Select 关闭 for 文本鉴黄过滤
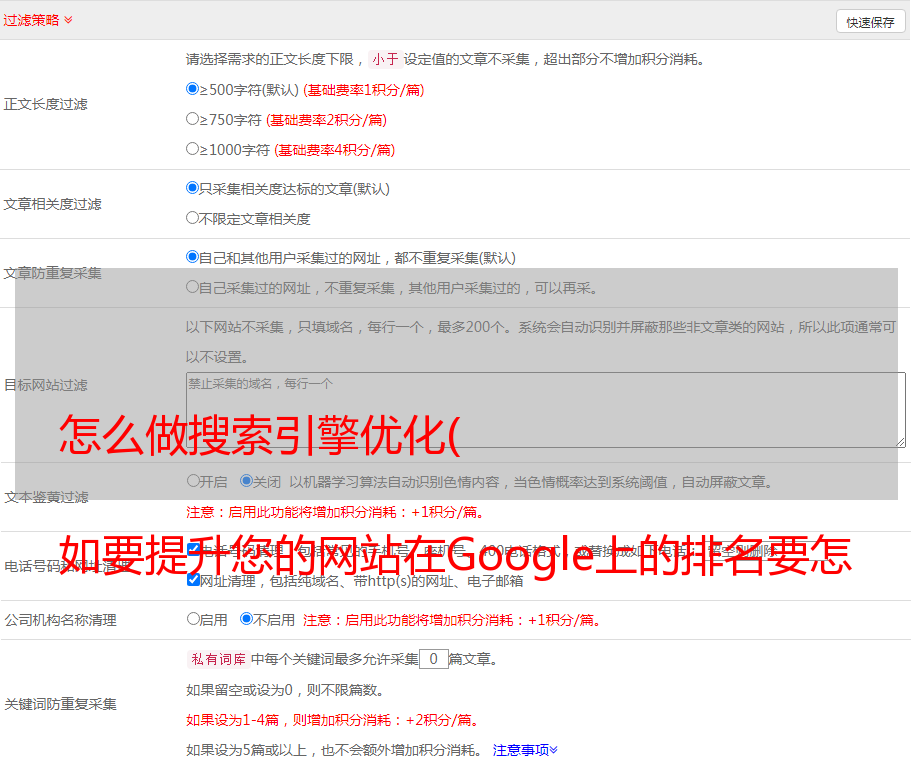912x768 pixels. coord(246,481)
